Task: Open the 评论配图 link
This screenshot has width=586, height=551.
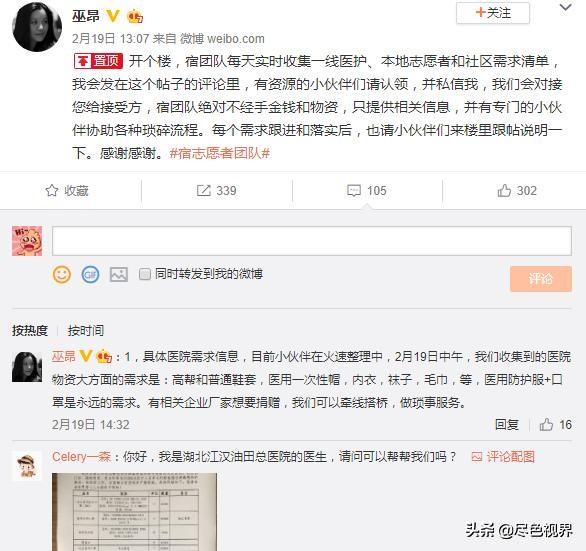Action: coord(503,456)
